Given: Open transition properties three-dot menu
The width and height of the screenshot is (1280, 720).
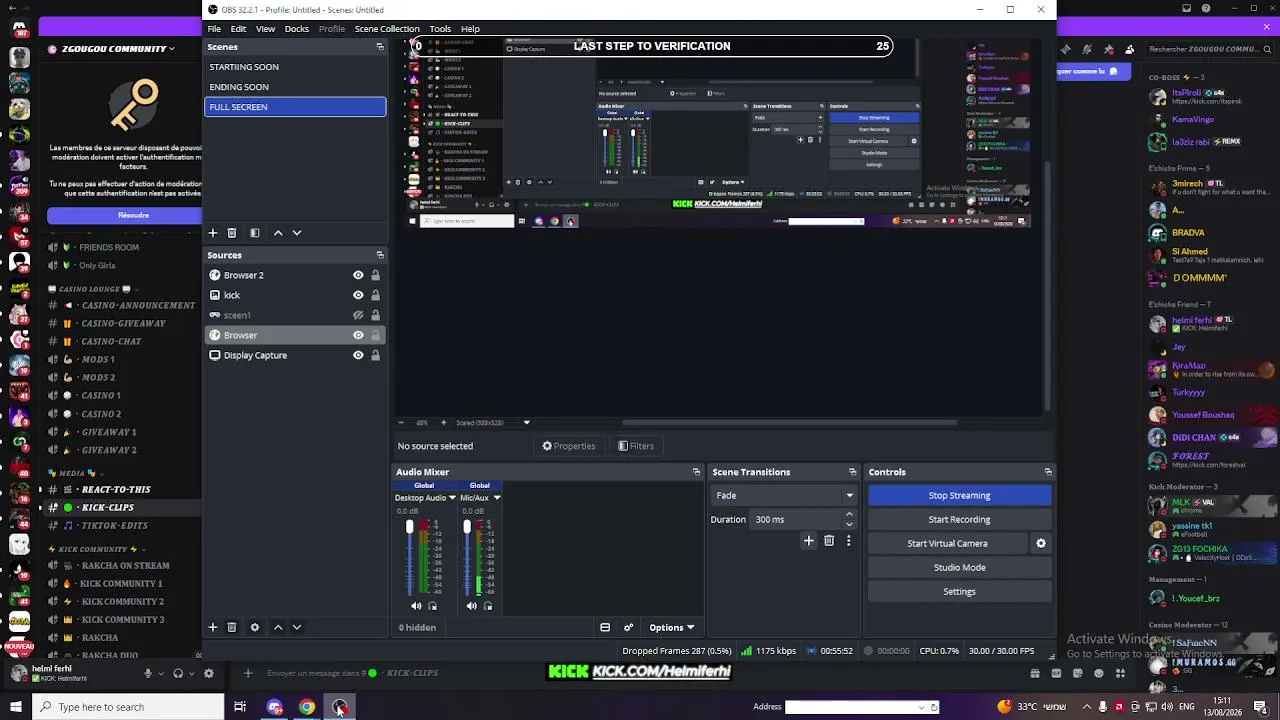Looking at the screenshot, I should (848, 541).
